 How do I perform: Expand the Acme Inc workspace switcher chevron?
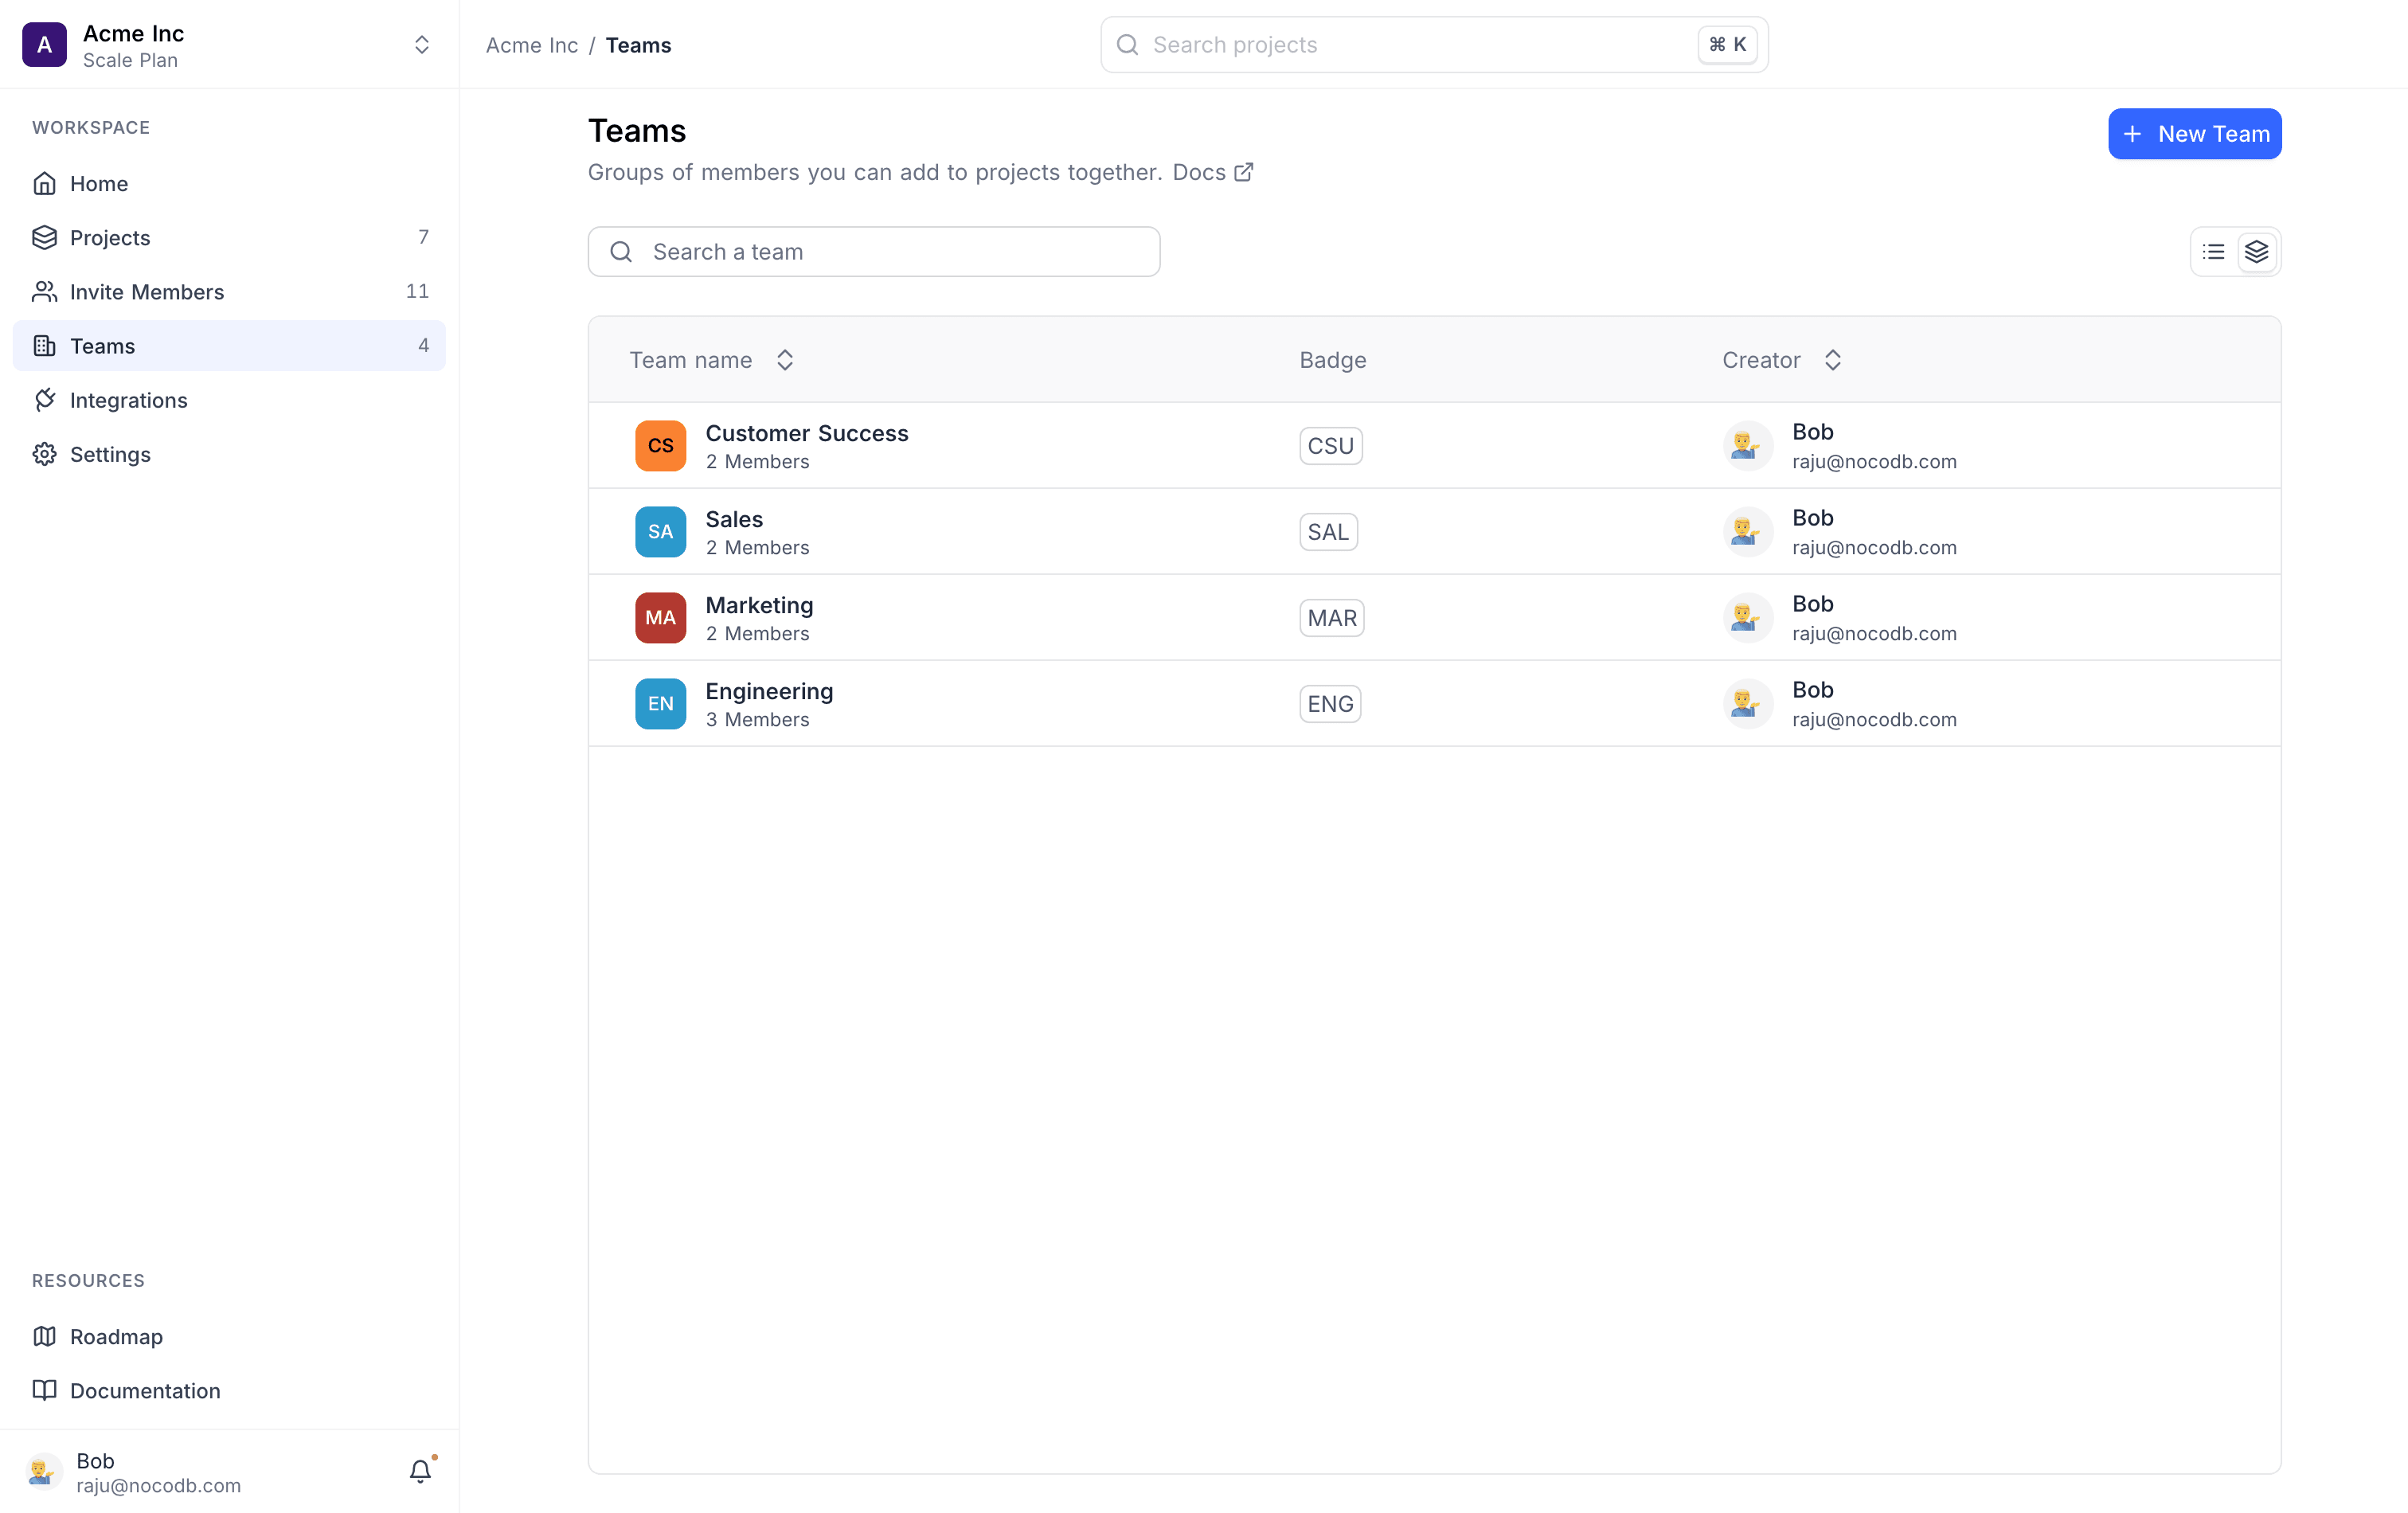422,45
